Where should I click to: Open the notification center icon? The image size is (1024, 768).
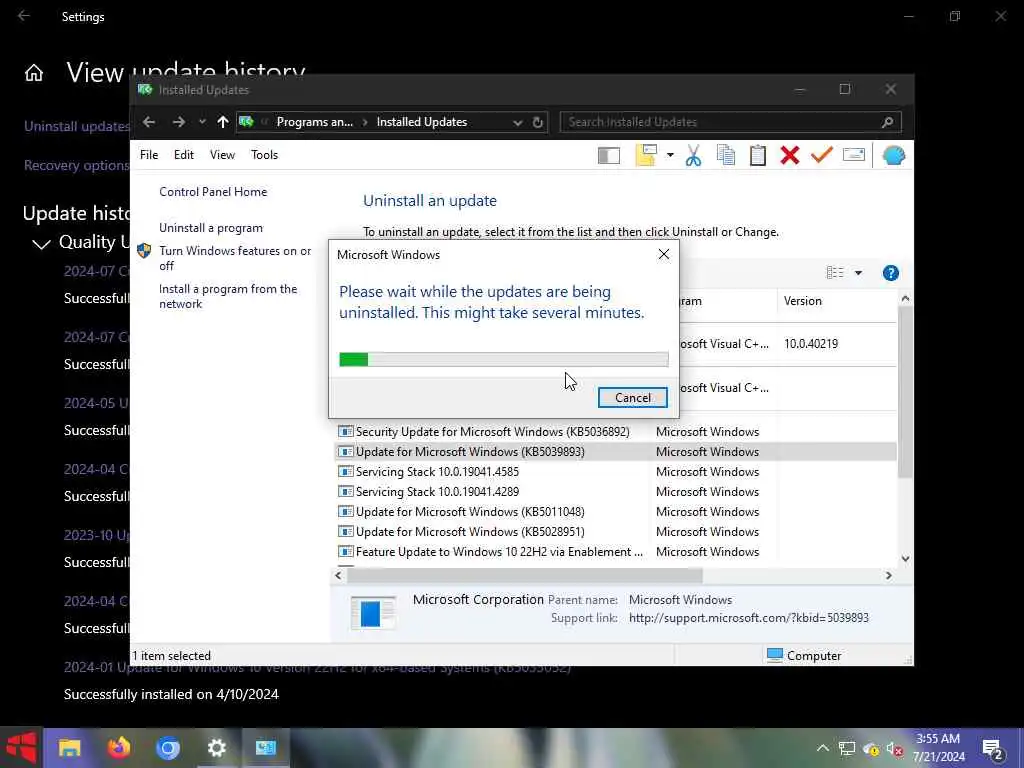coord(993,749)
